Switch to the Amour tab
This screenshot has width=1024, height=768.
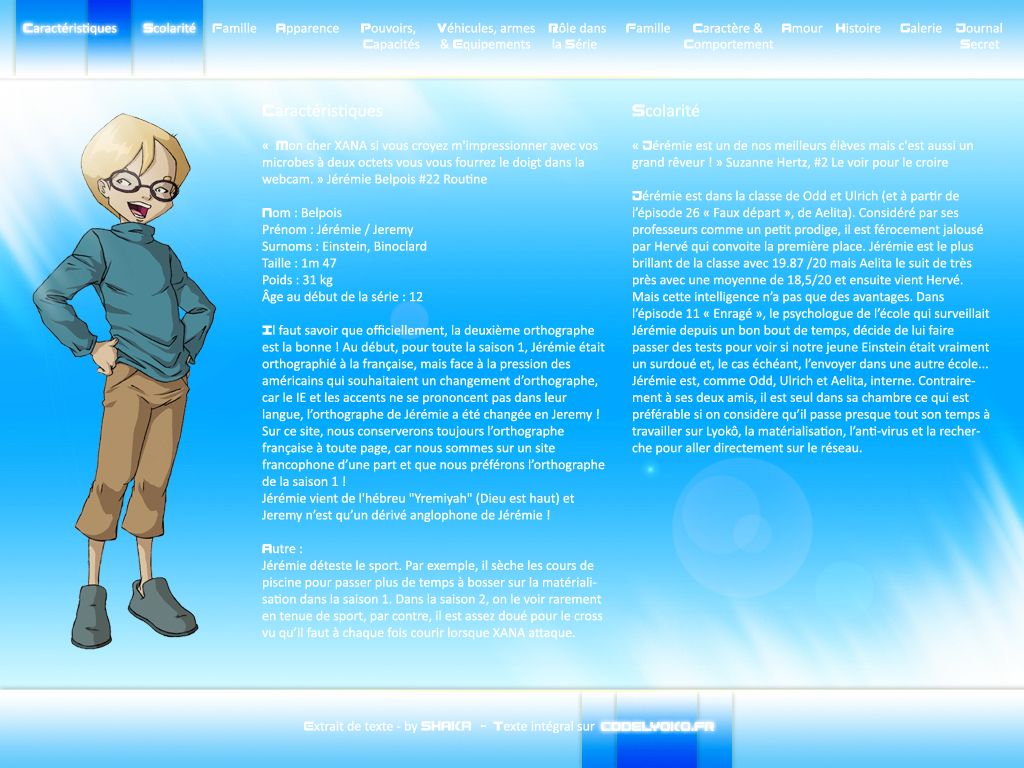(x=802, y=29)
